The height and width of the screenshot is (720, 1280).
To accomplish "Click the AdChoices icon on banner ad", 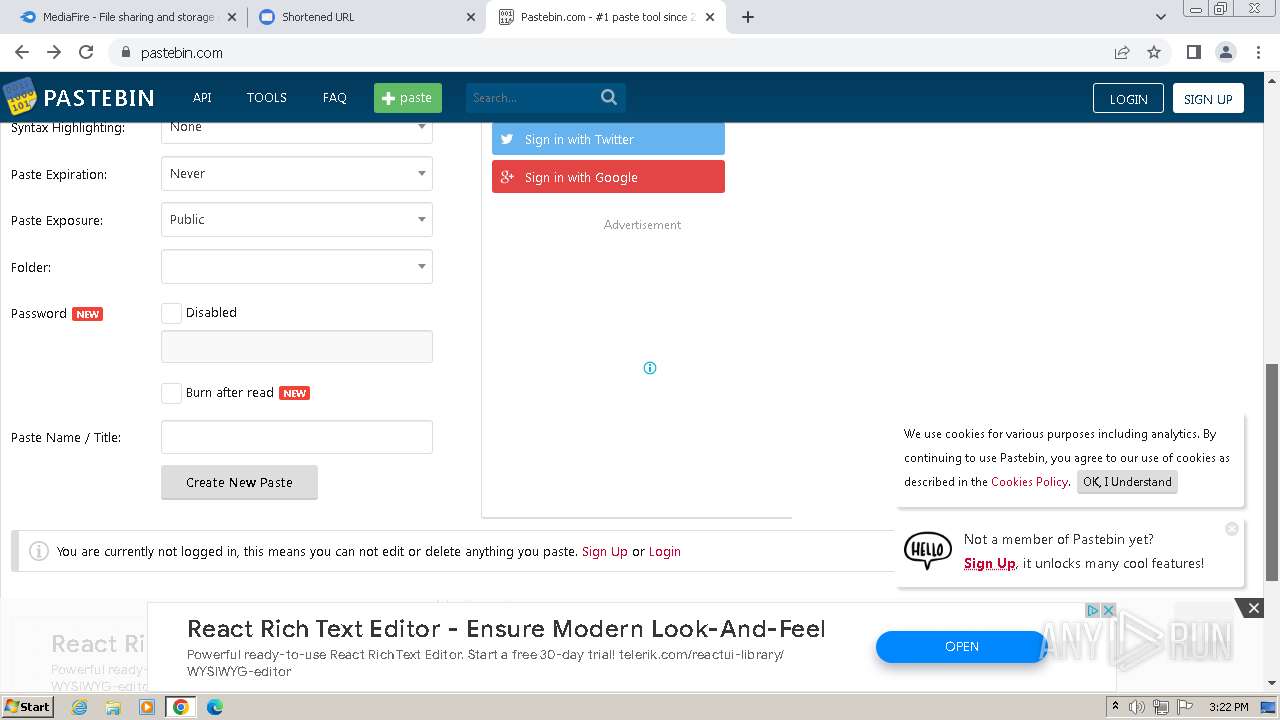I will 1093,610.
